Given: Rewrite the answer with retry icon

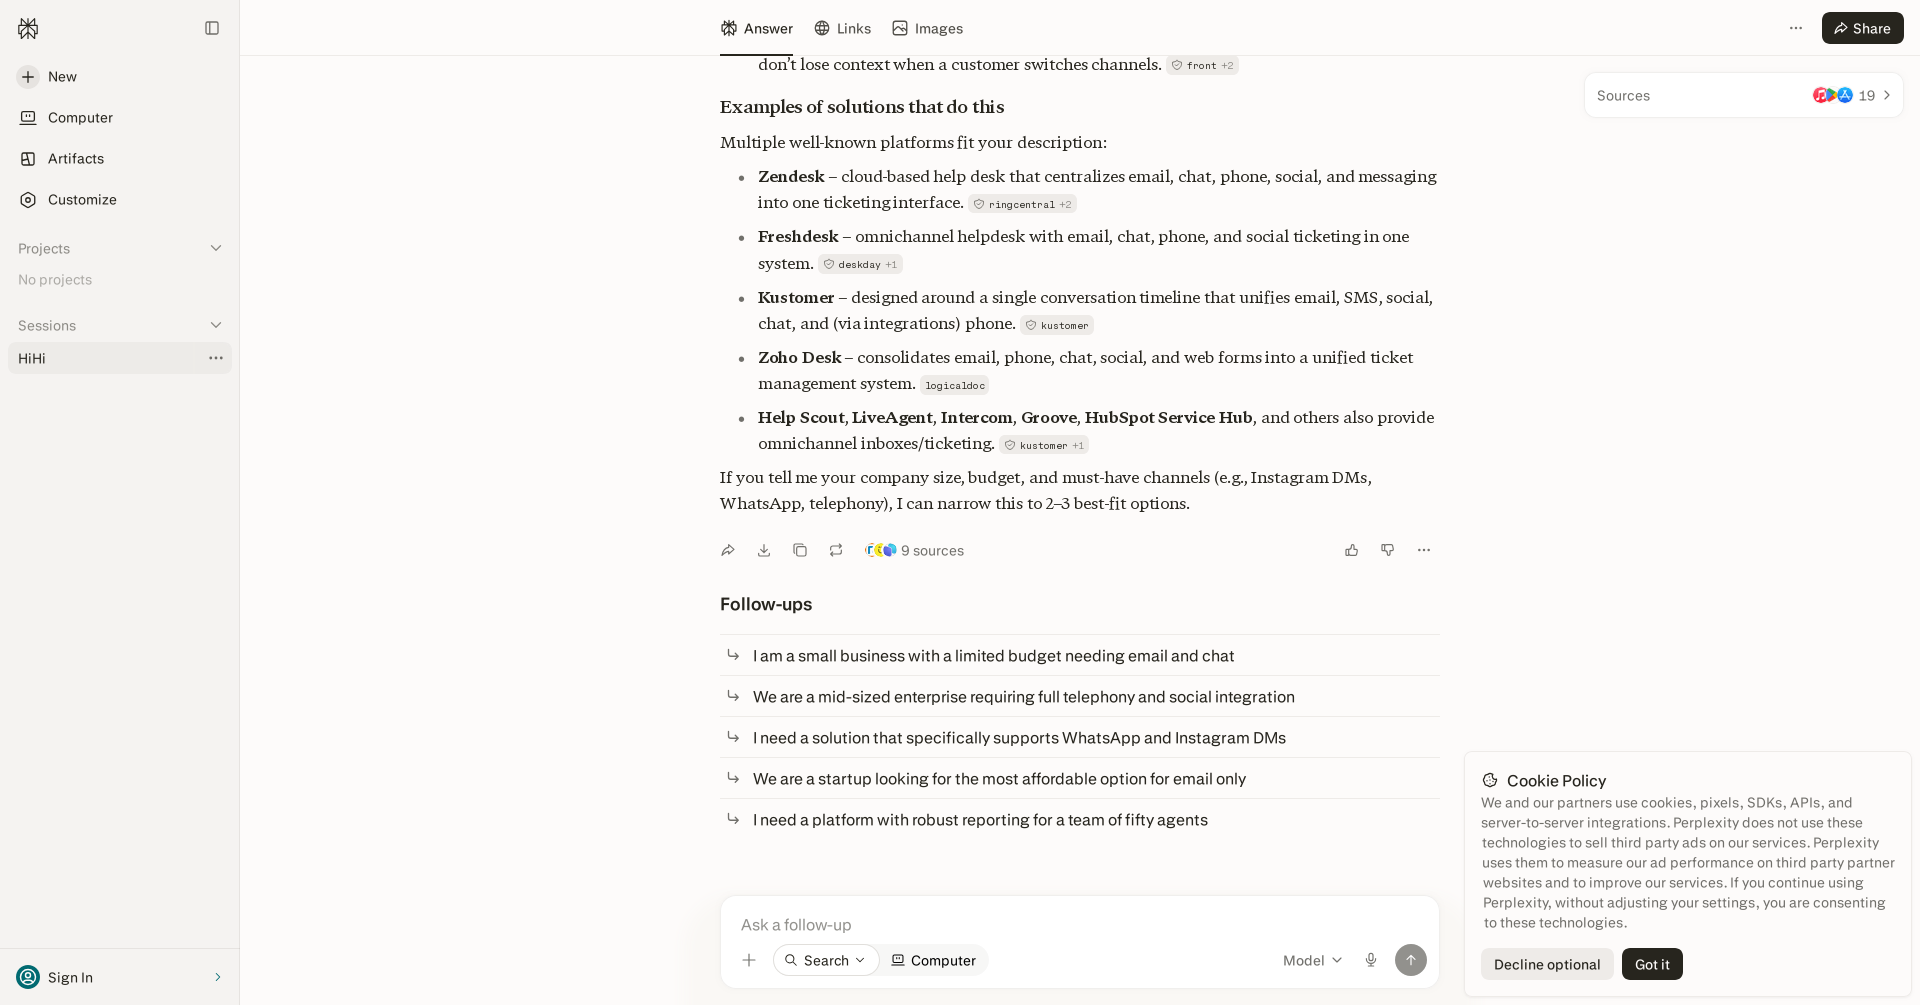Looking at the screenshot, I should coord(836,550).
